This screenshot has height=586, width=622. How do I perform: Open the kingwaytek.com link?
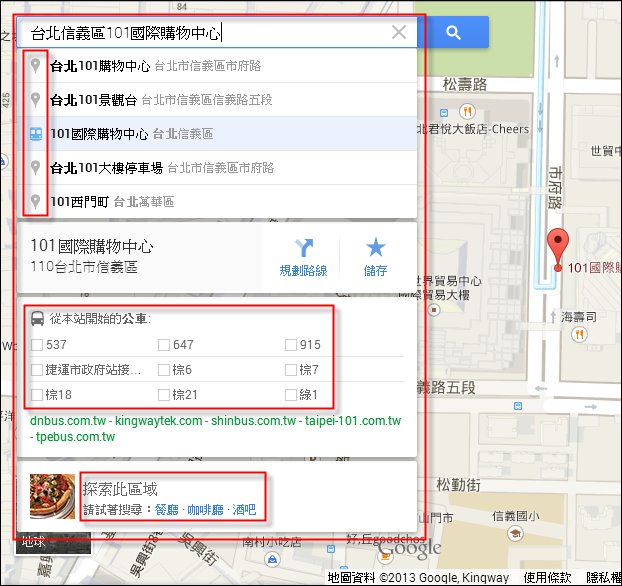[x=159, y=421]
